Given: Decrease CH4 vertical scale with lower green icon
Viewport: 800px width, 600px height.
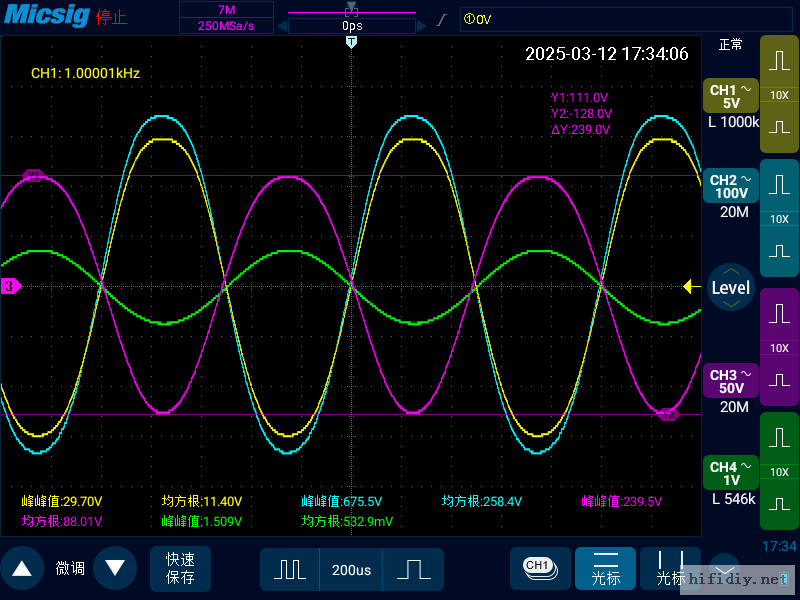Looking at the screenshot, I should (x=779, y=506).
